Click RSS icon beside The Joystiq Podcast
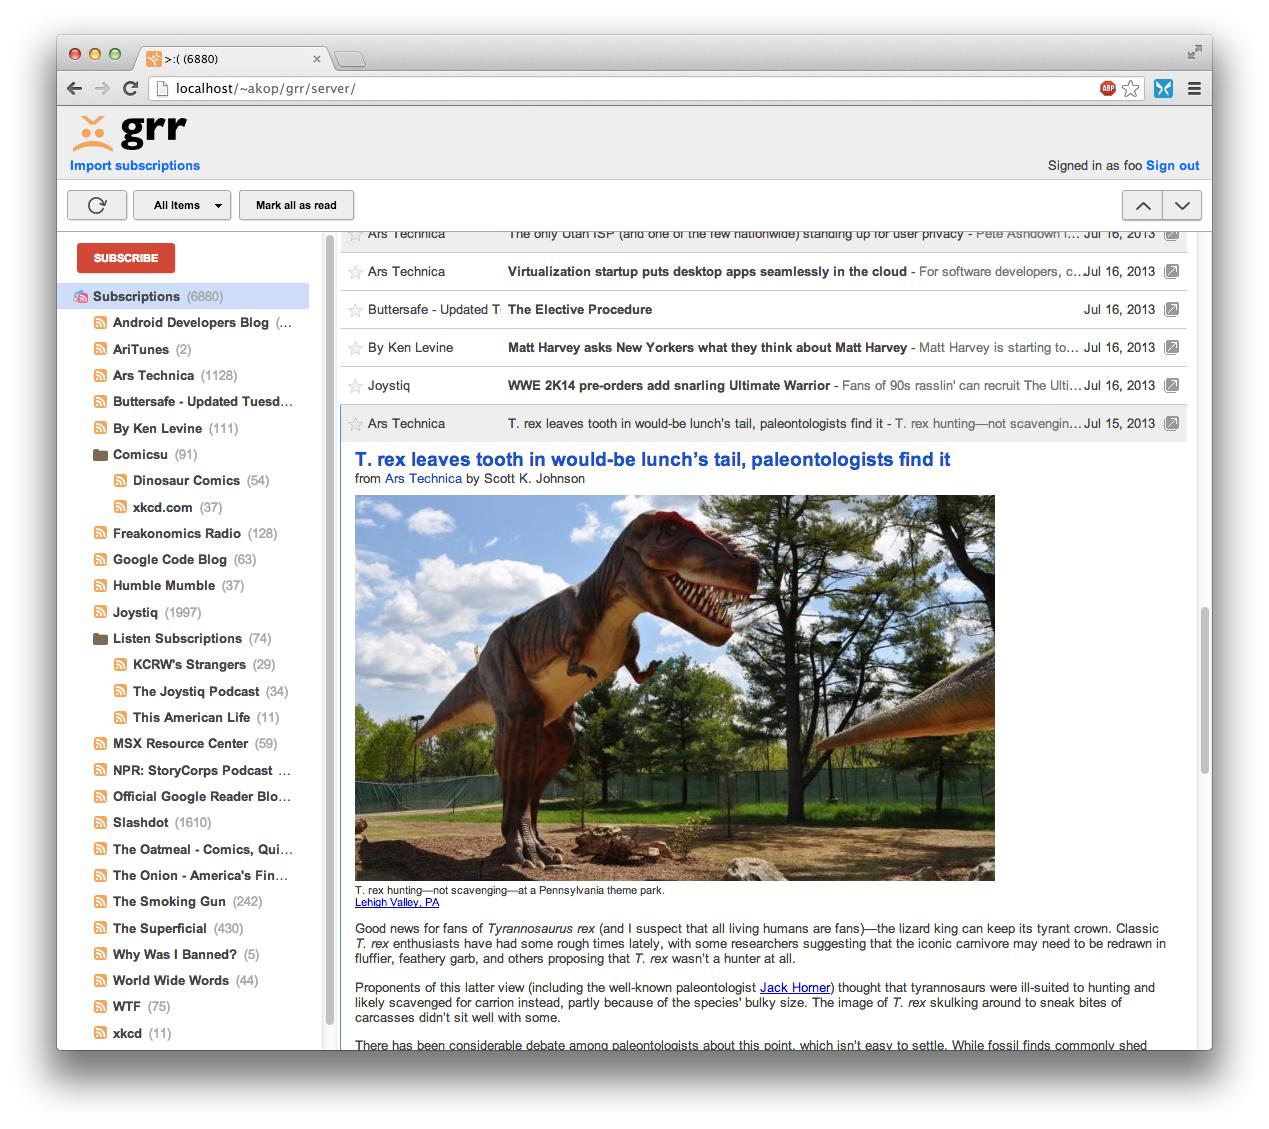The width and height of the screenshot is (1269, 1129). point(120,691)
